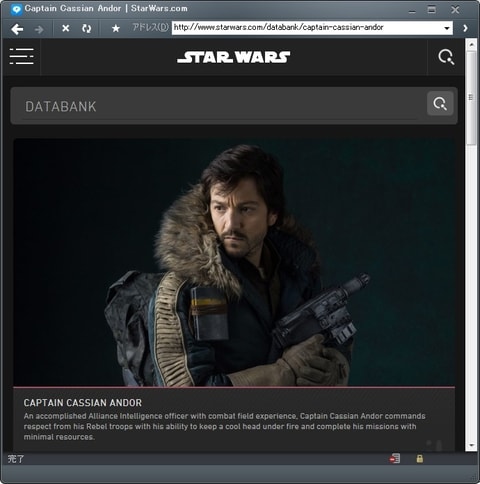Click the forward navigation arrow
Screen dimensions: 480x484
point(39,29)
